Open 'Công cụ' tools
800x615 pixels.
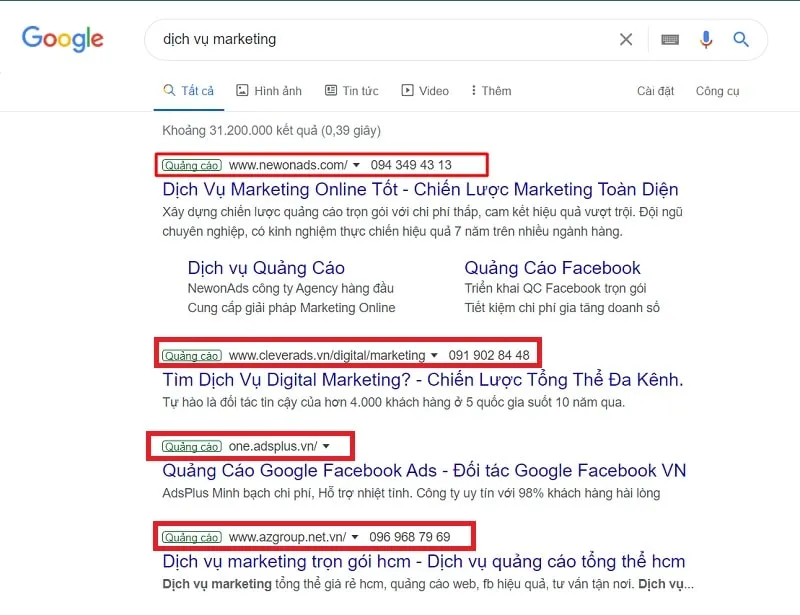tap(717, 91)
